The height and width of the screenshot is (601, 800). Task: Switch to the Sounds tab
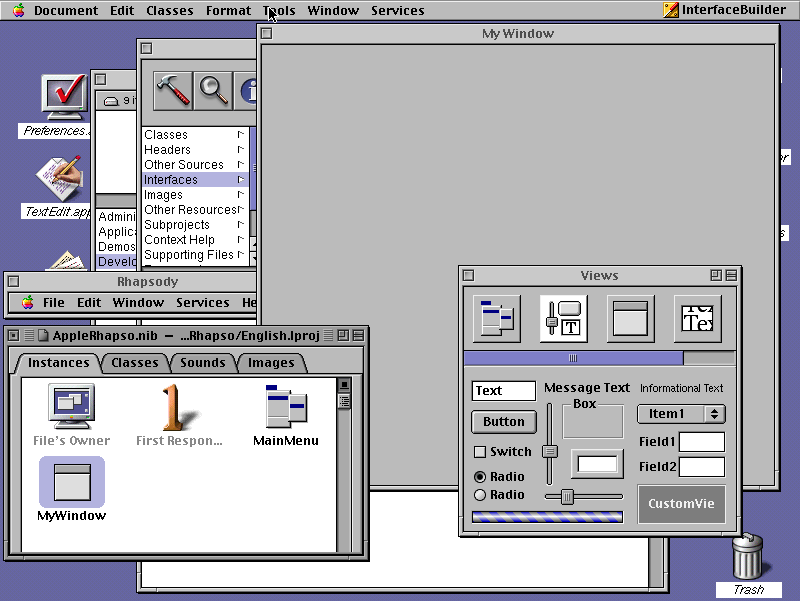[x=203, y=363]
